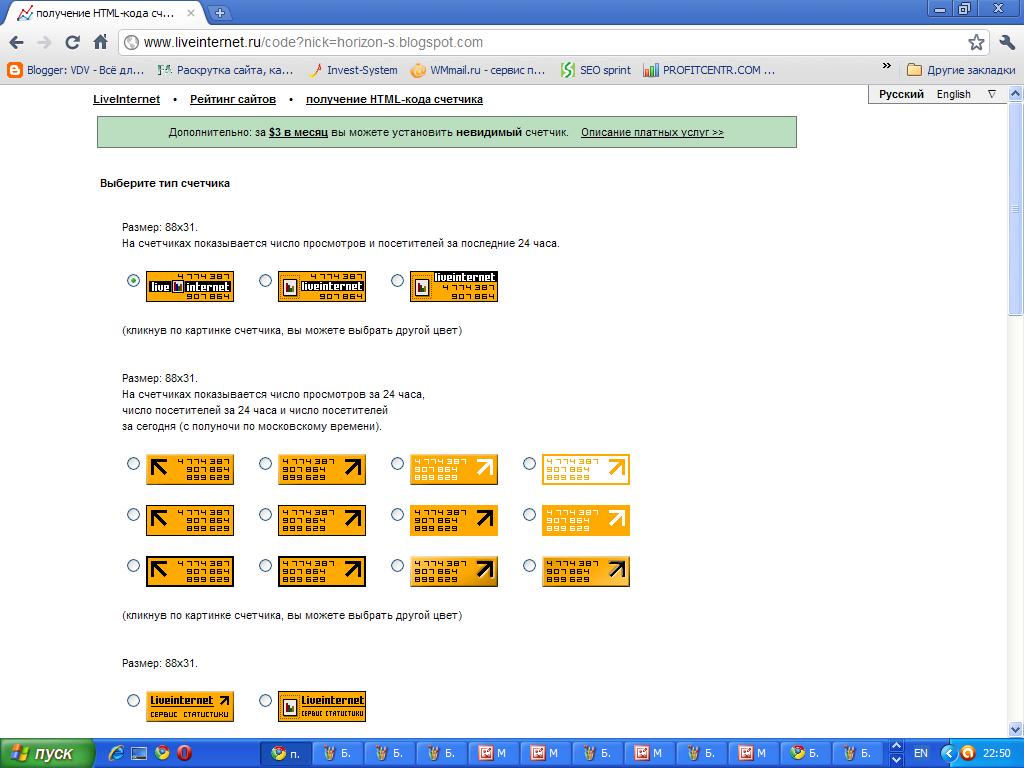Click first-row up-left arrow counter image

click(190, 470)
